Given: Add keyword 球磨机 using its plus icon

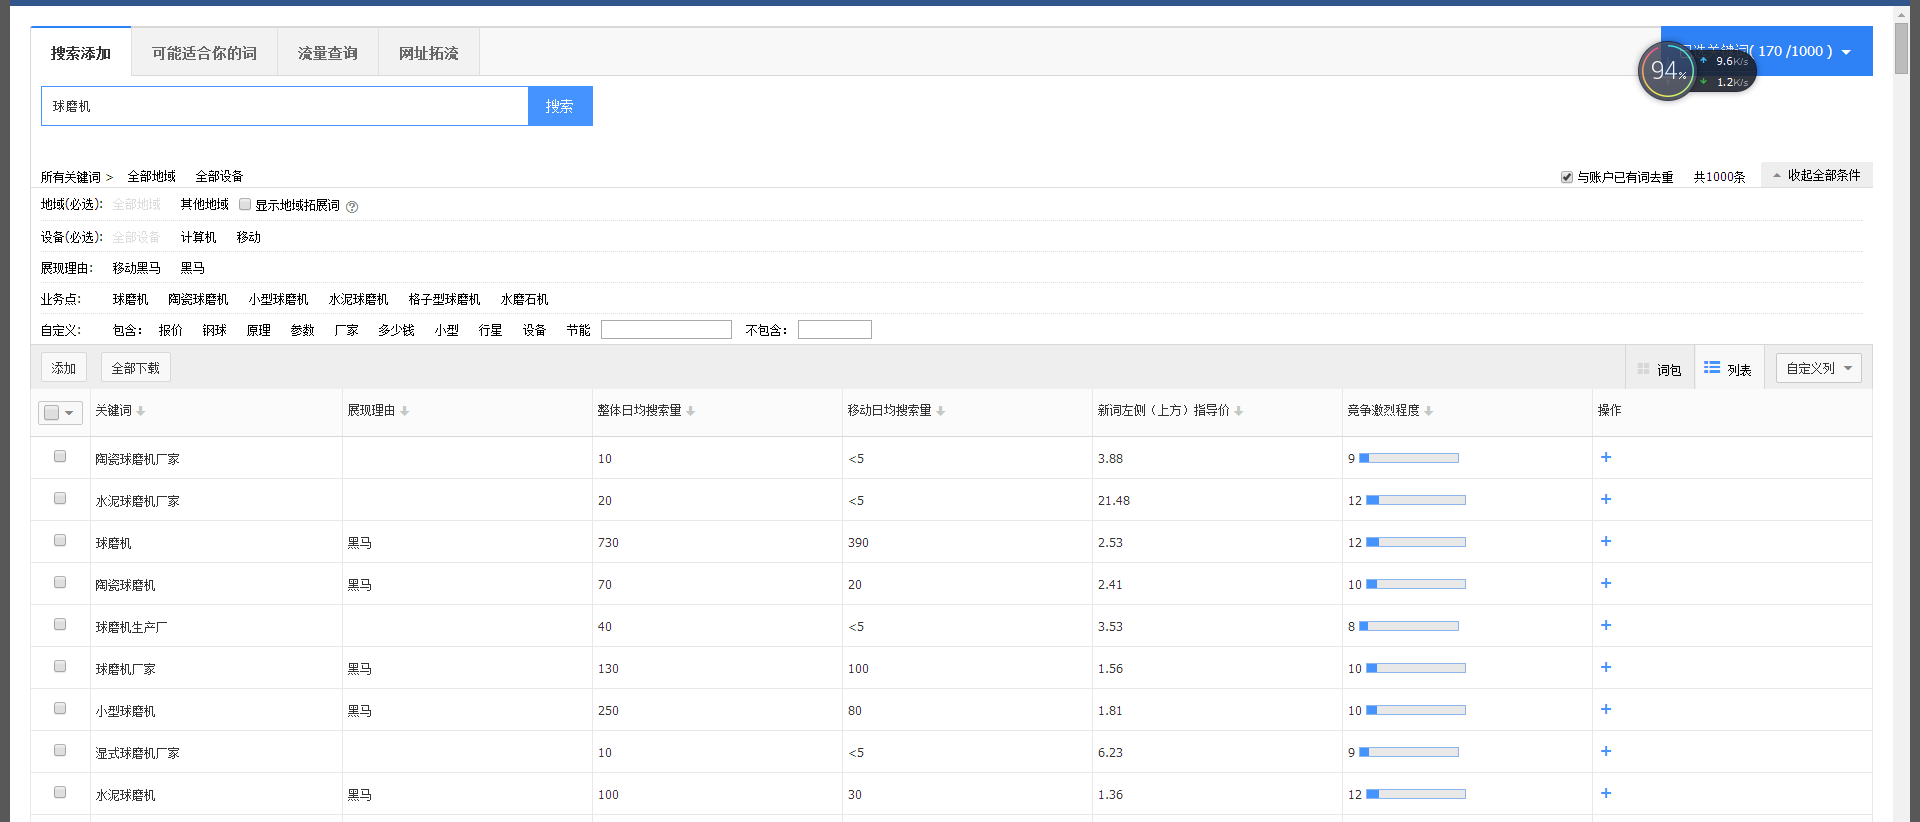Looking at the screenshot, I should [1605, 541].
